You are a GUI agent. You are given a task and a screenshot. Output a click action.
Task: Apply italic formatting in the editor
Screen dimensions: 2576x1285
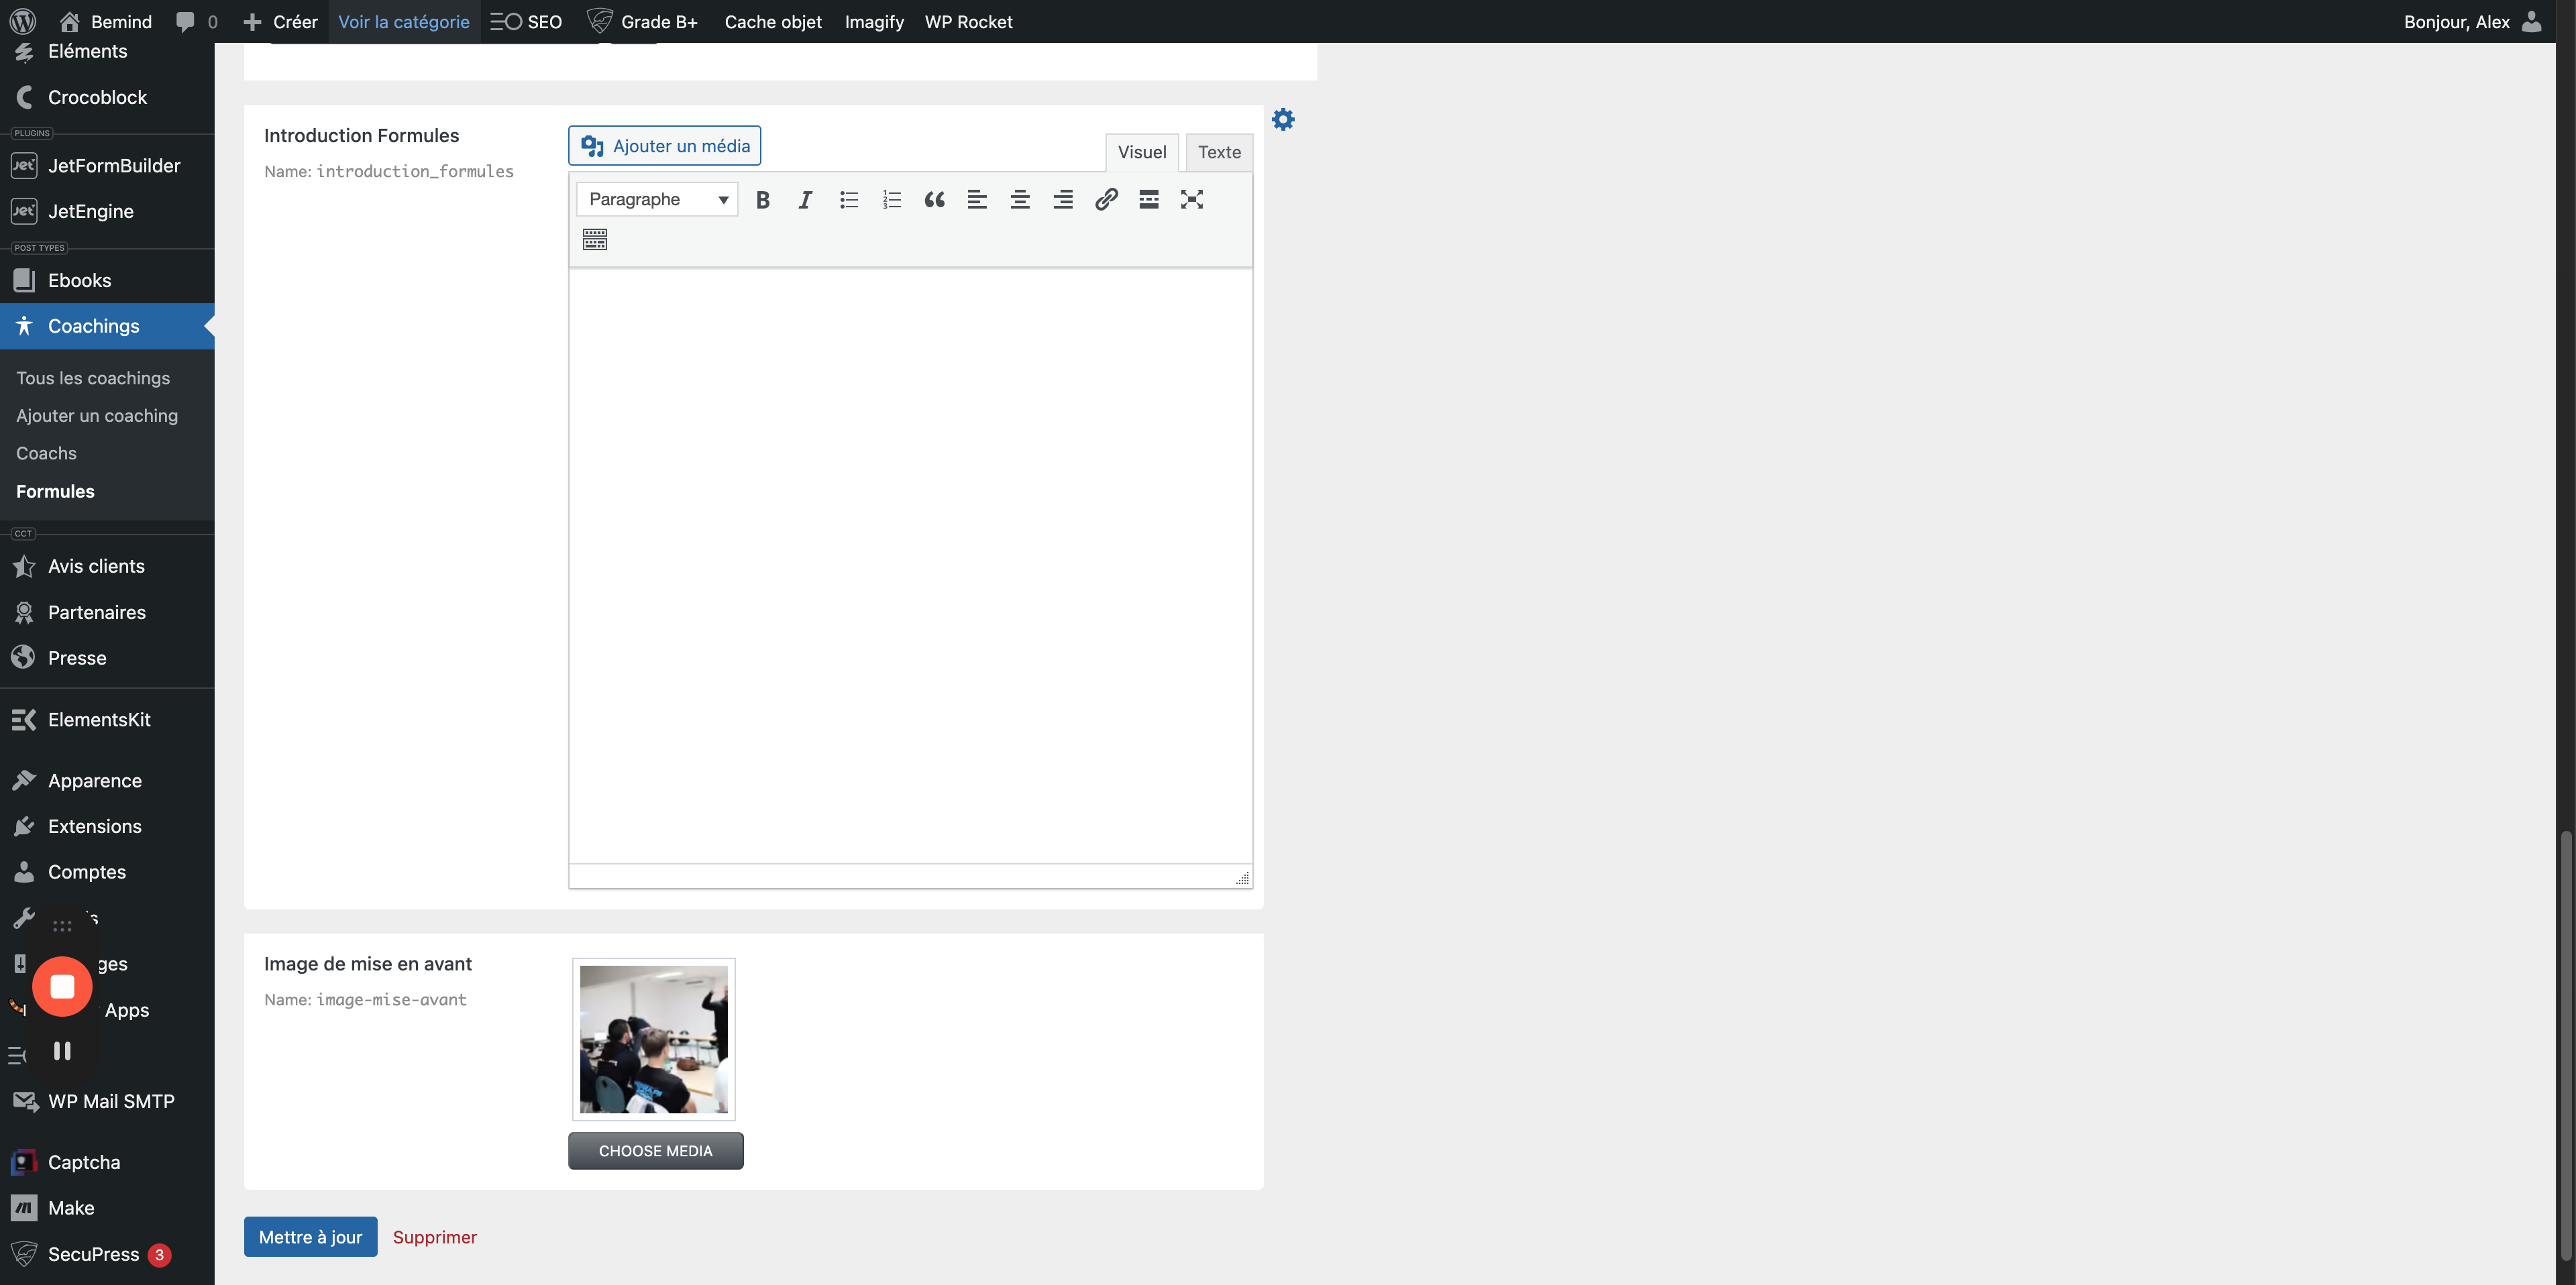pos(805,199)
